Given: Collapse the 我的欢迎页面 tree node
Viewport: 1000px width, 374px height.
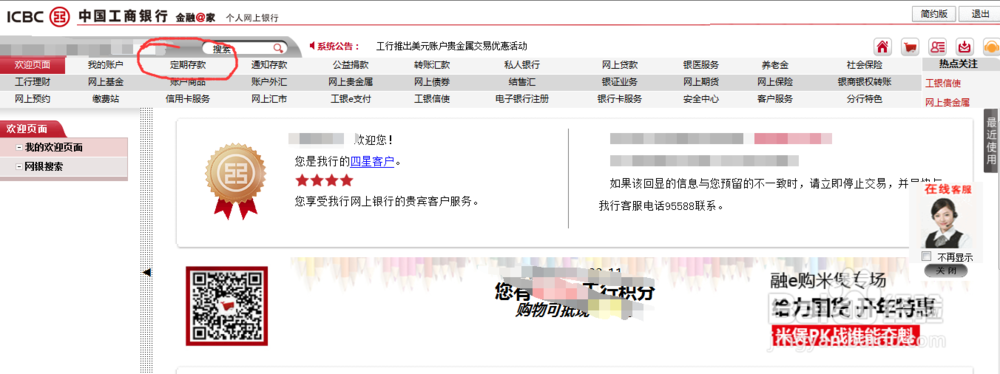Looking at the screenshot, I should [20, 148].
